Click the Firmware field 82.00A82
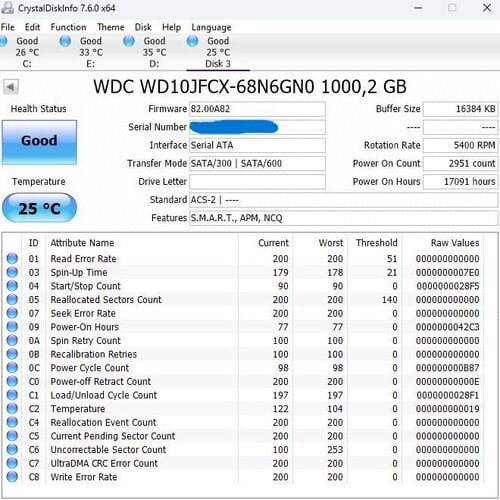 coord(257,109)
